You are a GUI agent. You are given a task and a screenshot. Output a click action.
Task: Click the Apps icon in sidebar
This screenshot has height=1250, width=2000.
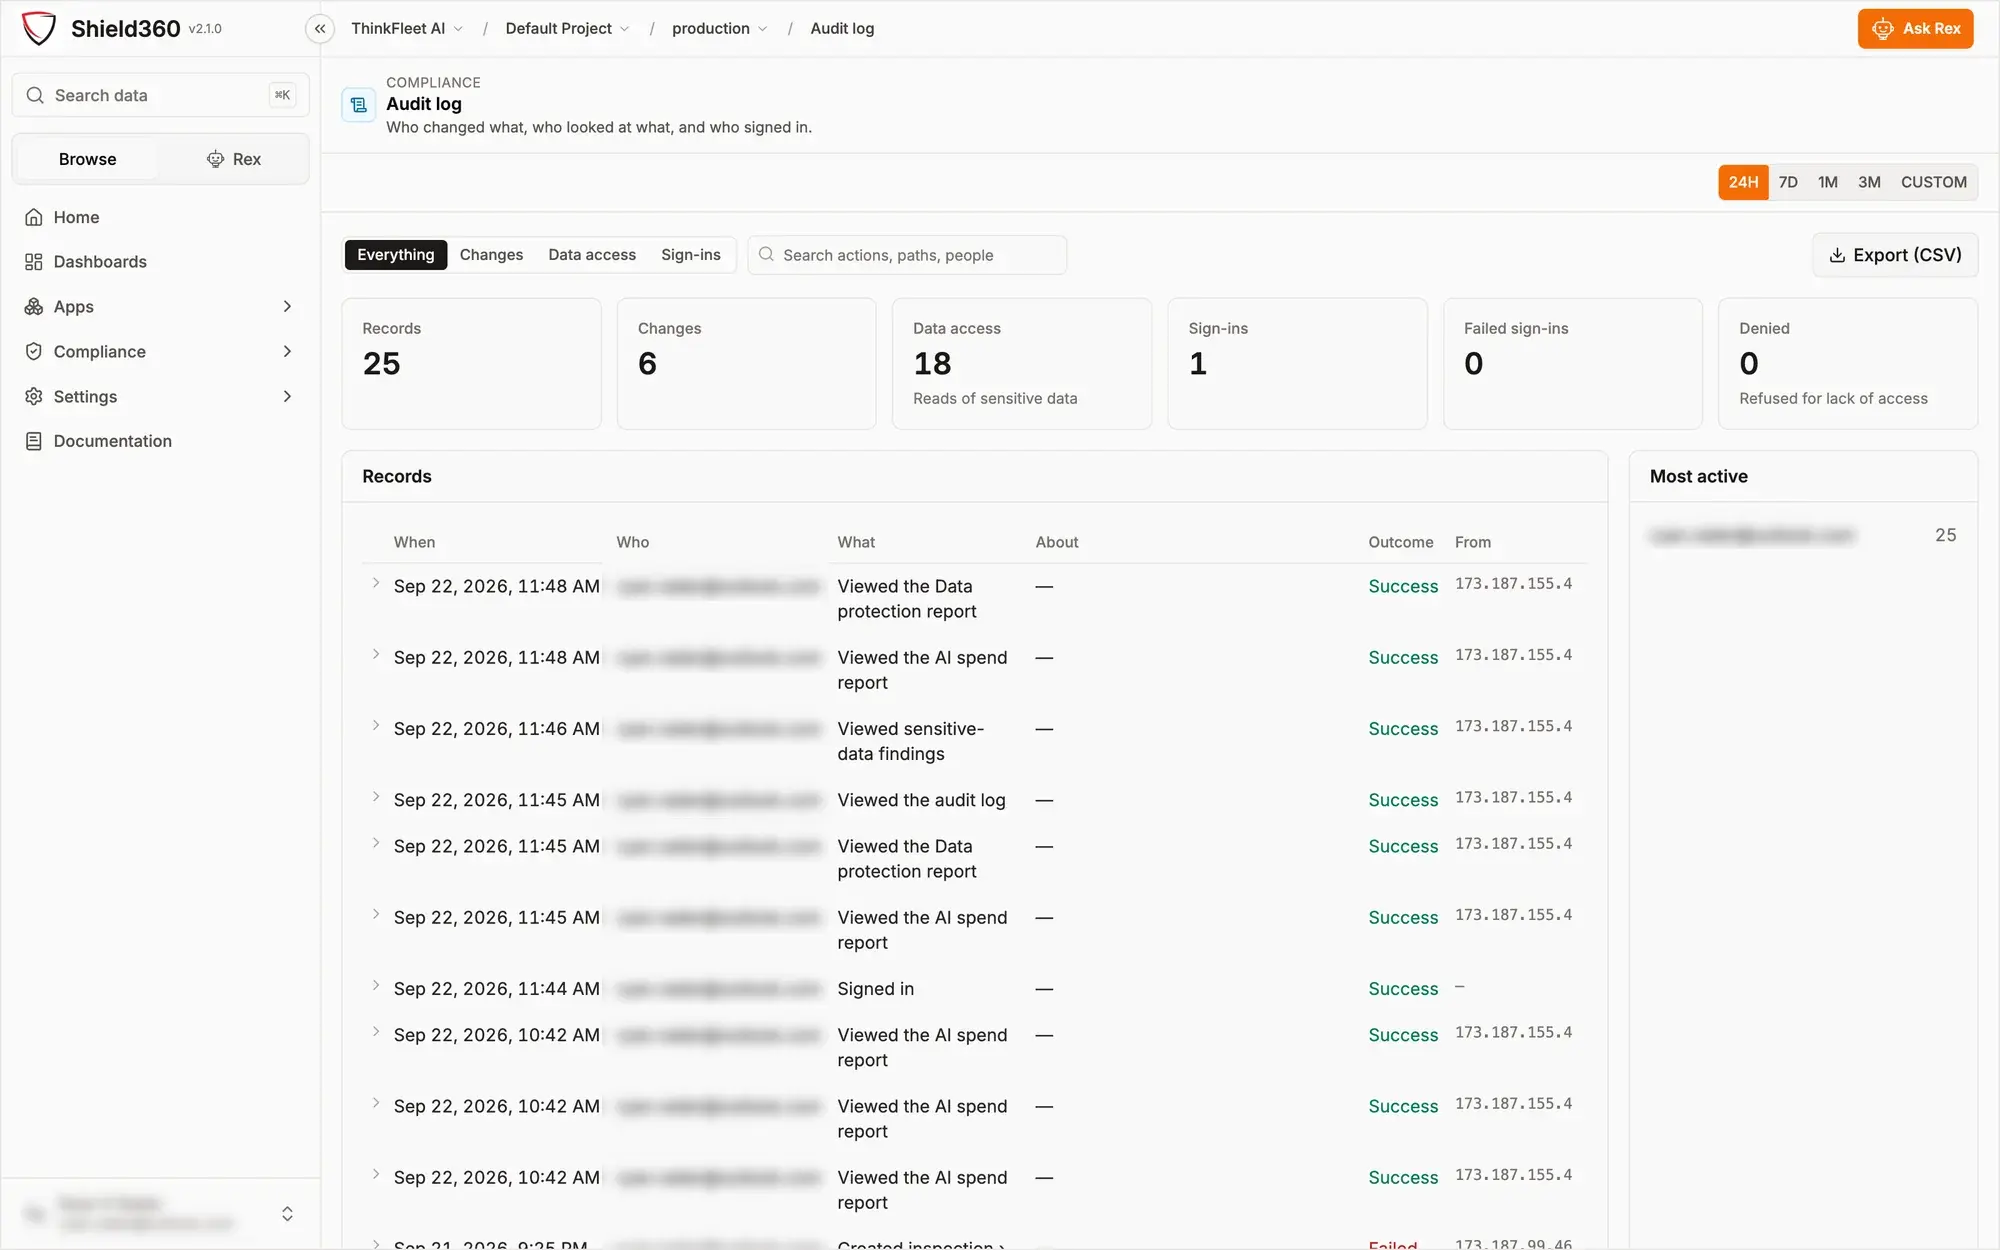click(x=34, y=307)
